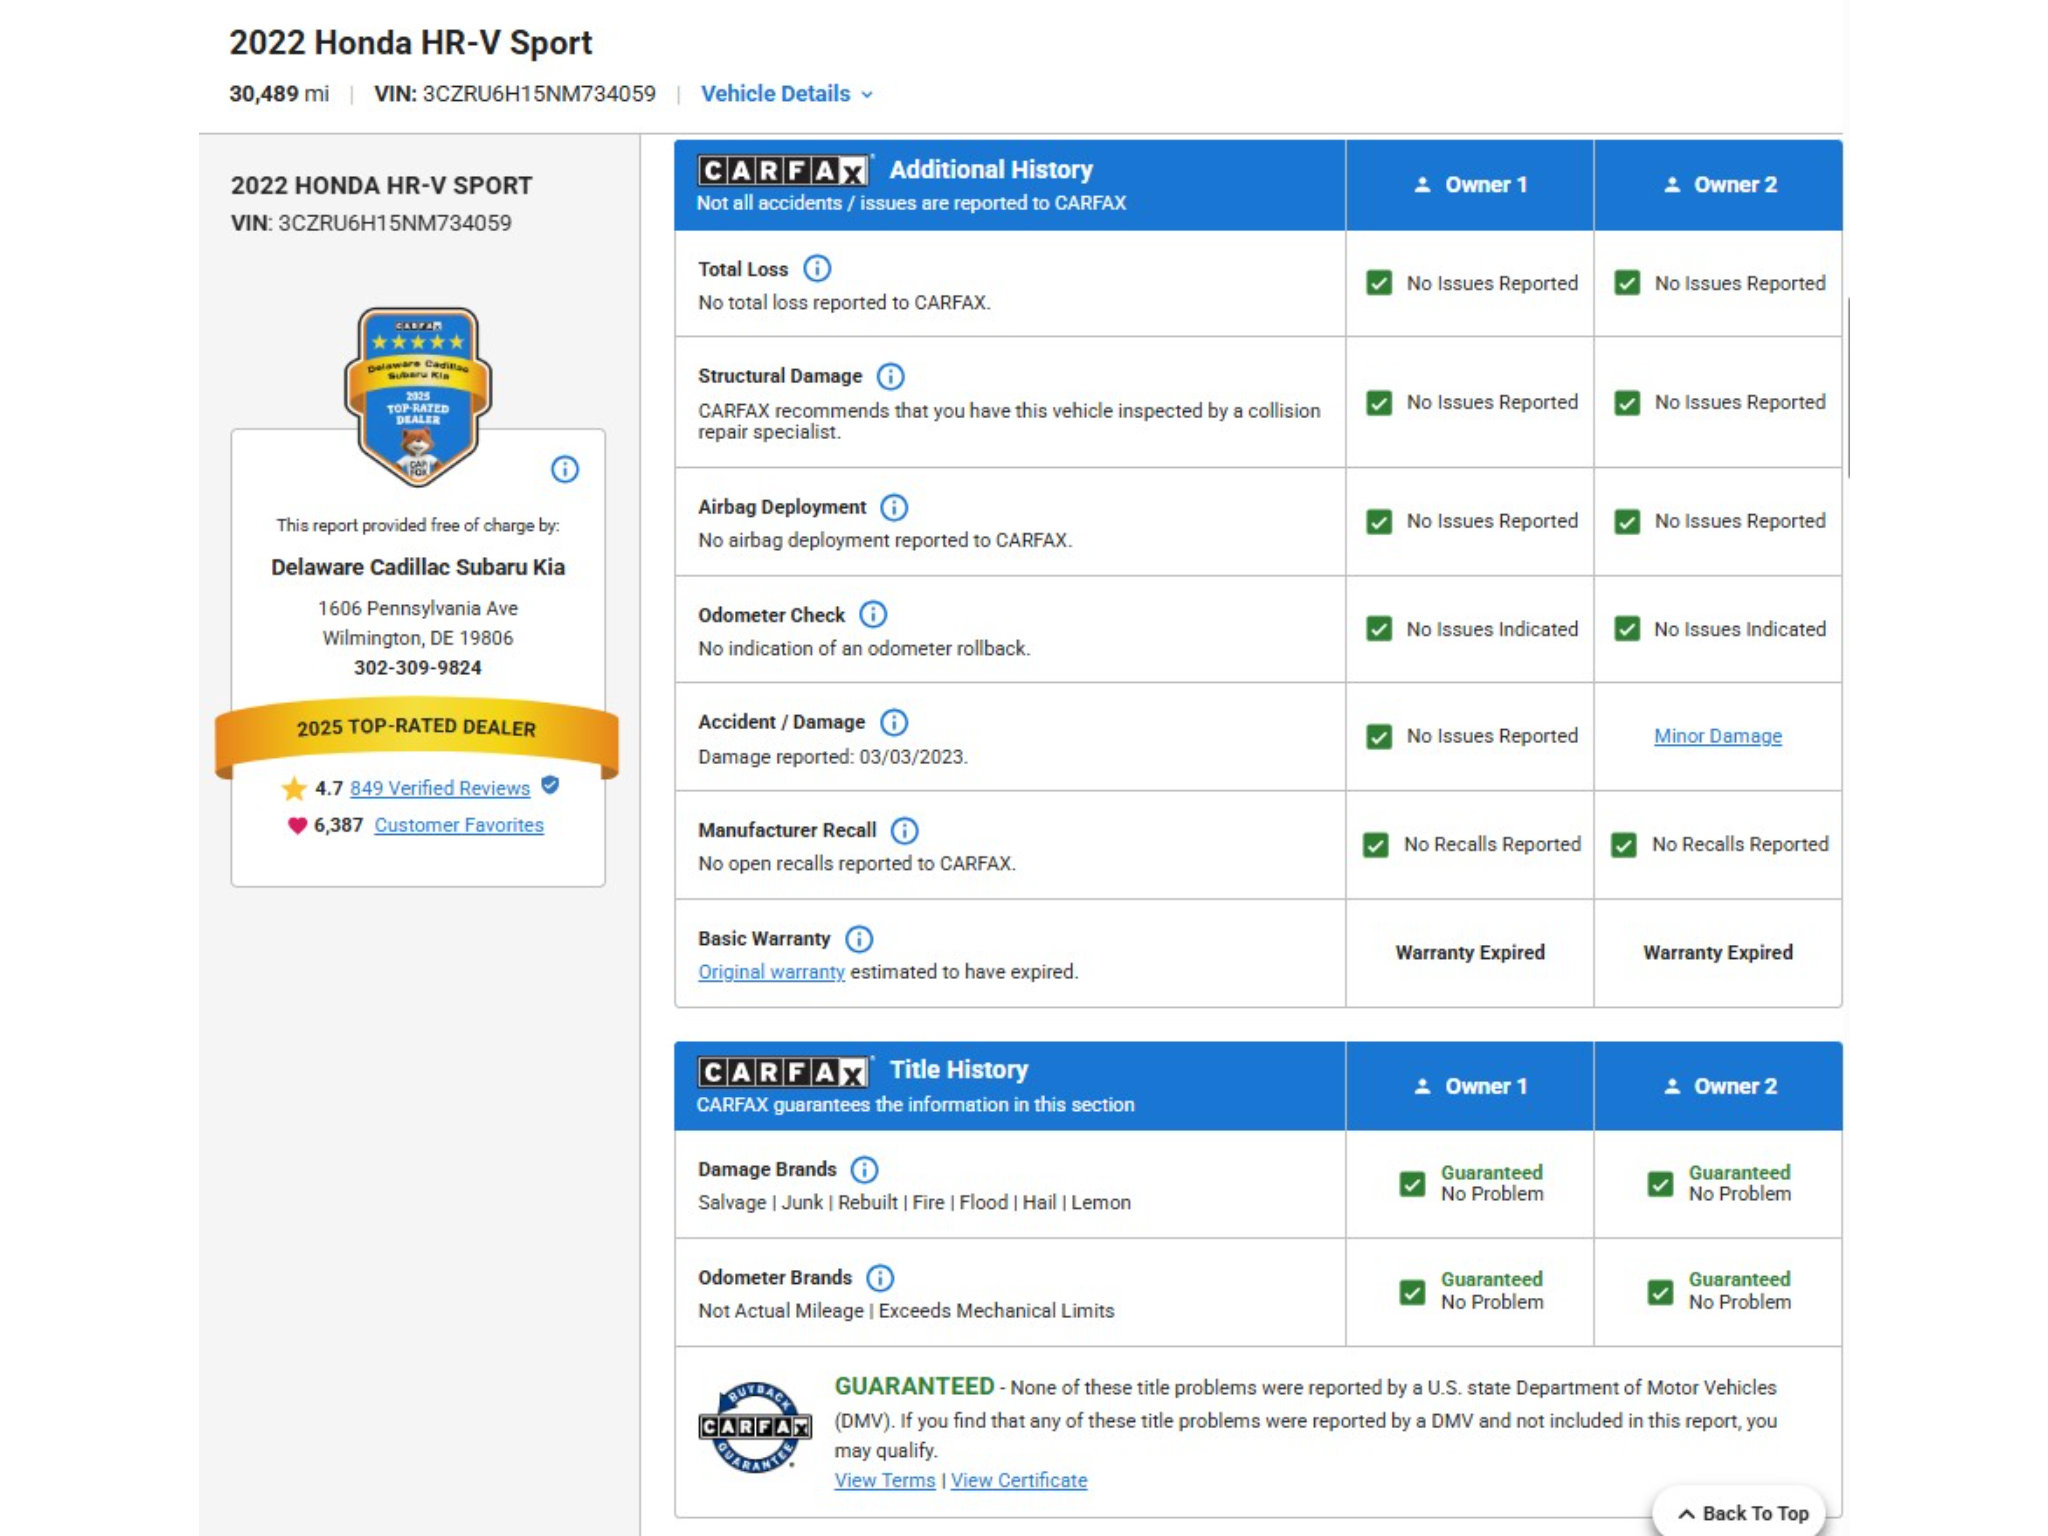Open the View Certificate link

pos(1019,1480)
